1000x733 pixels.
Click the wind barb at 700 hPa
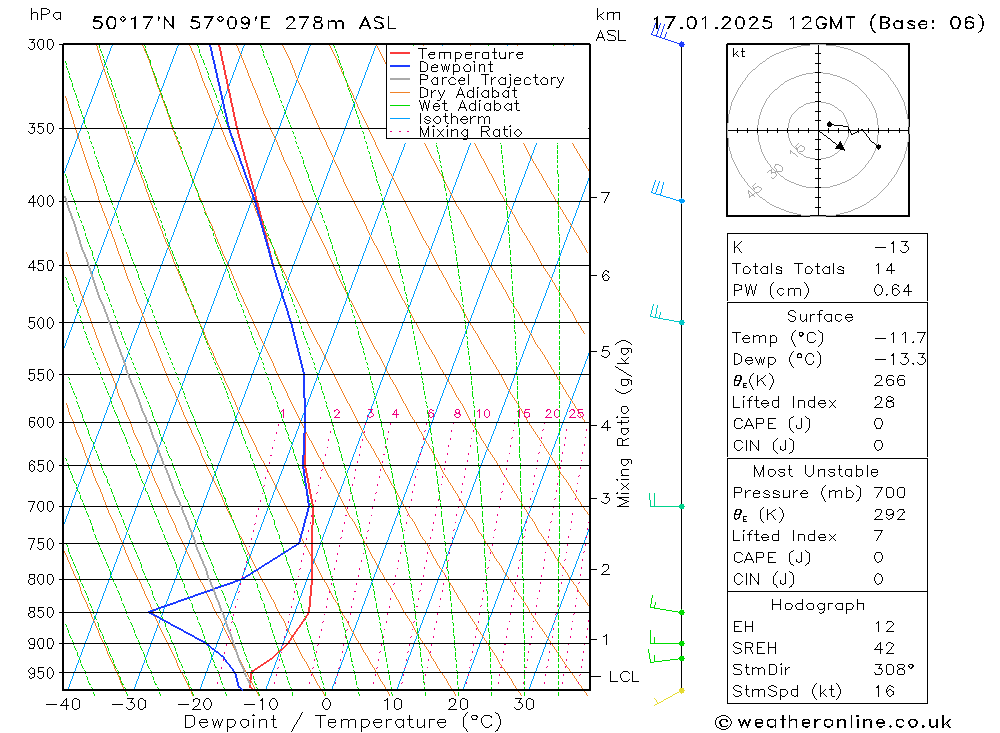tap(667, 500)
